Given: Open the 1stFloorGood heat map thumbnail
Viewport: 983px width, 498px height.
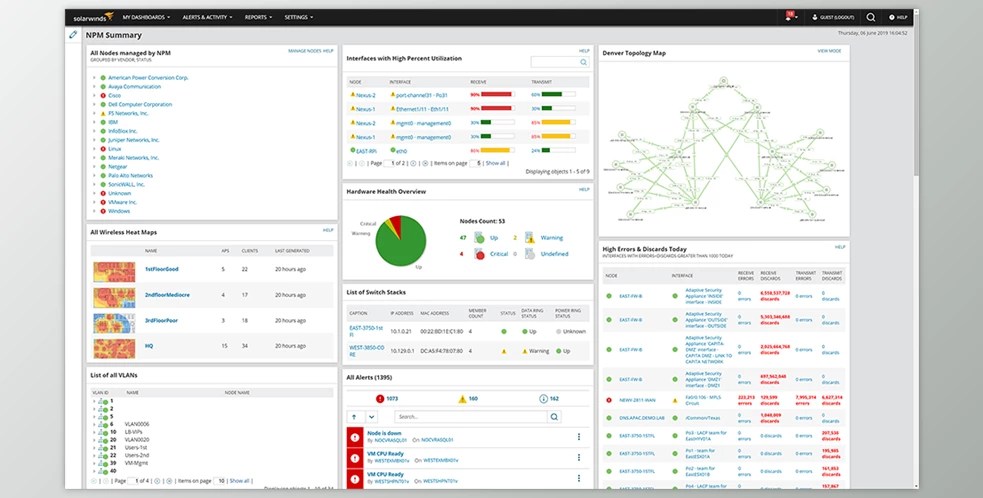Looking at the screenshot, I should click(x=114, y=272).
